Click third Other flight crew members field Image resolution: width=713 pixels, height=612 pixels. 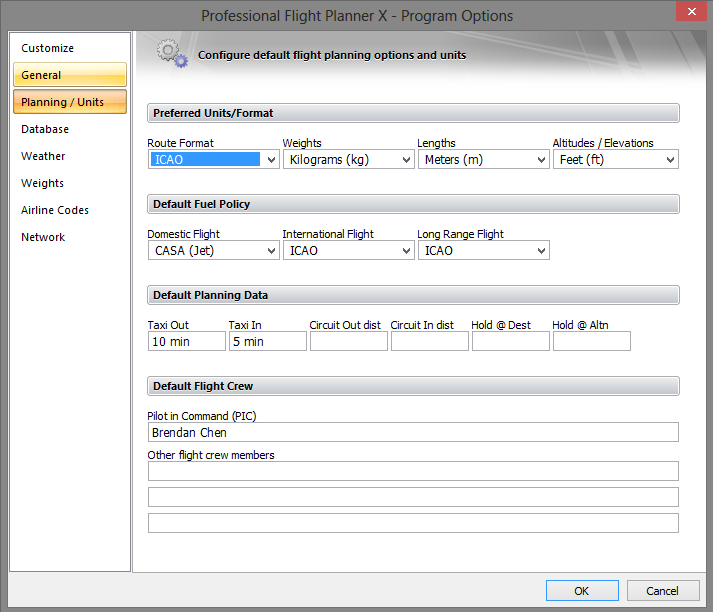(413, 523)
